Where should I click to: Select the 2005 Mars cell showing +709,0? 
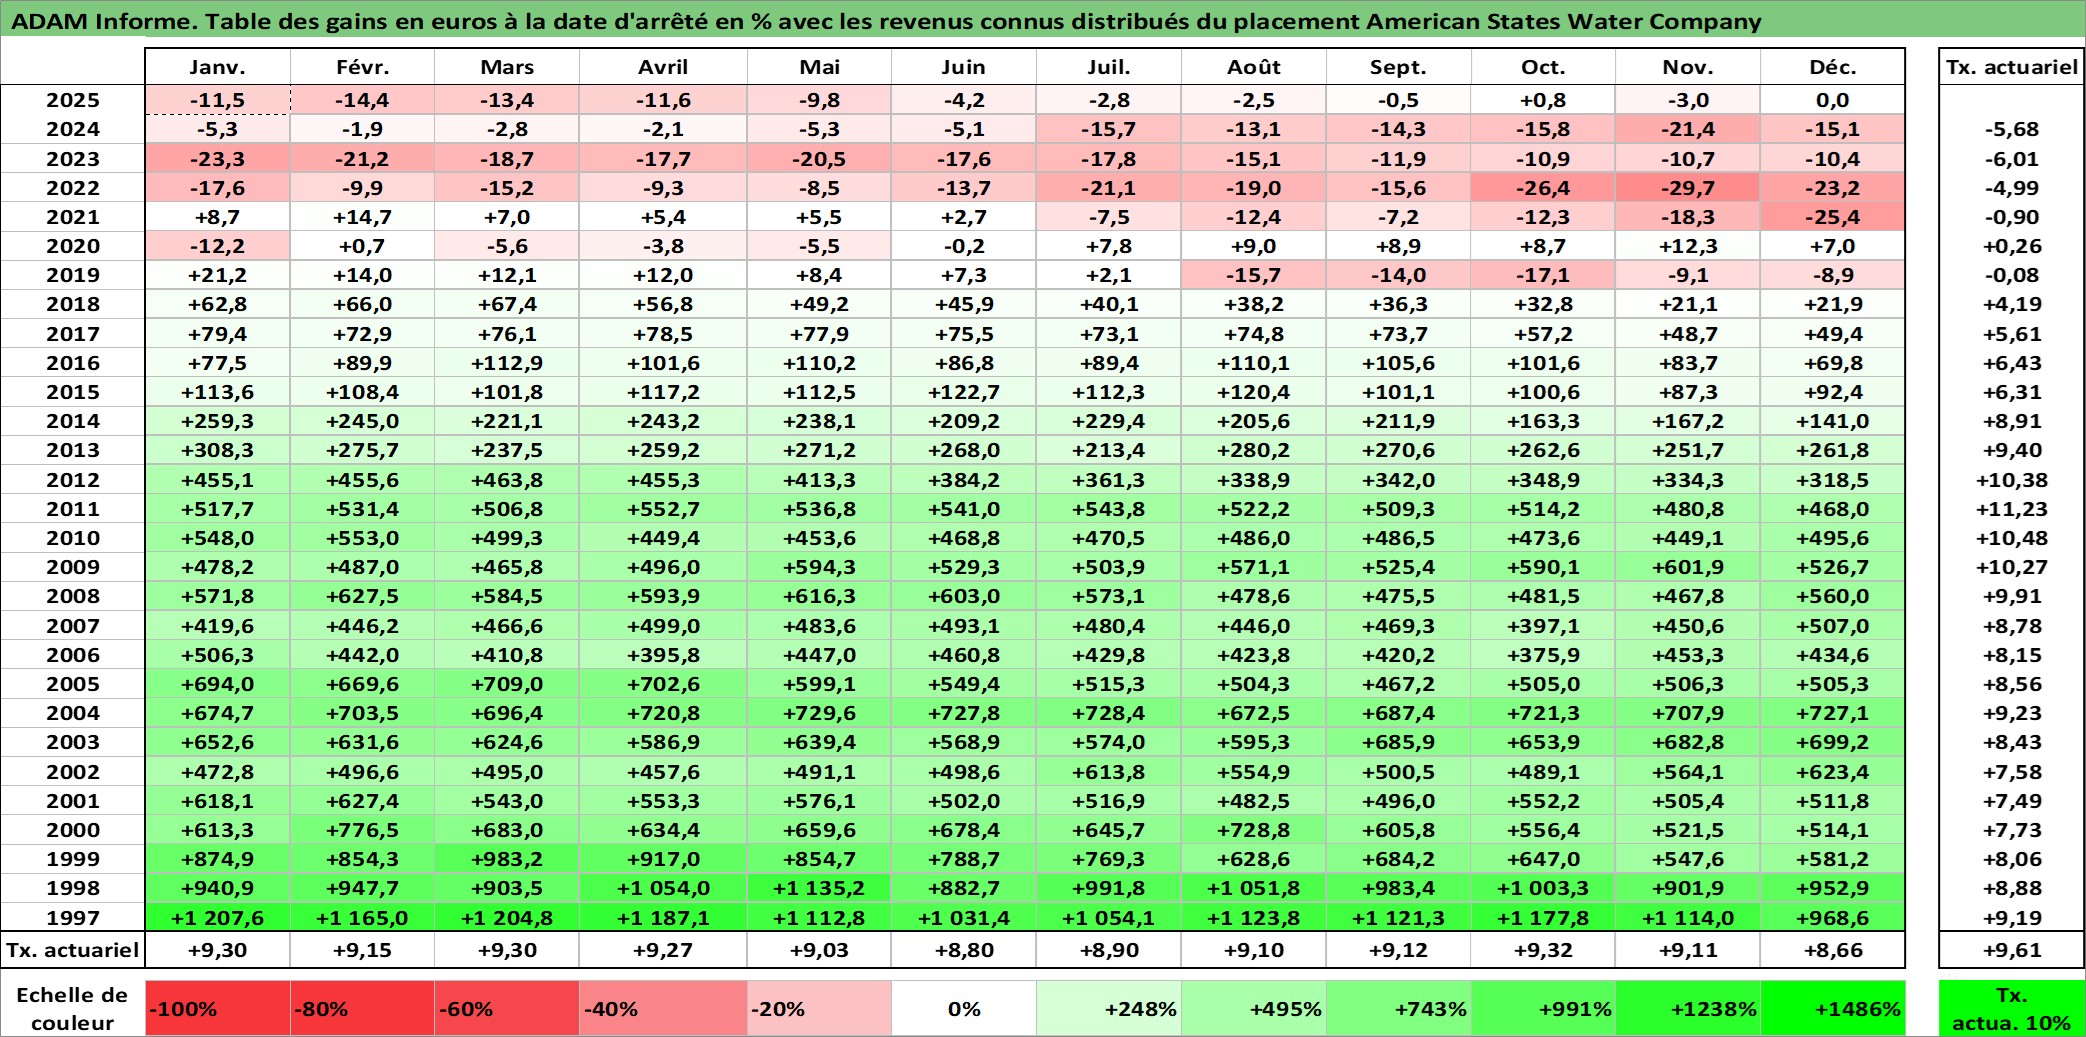pyautogui.click(x=507, y=684)
